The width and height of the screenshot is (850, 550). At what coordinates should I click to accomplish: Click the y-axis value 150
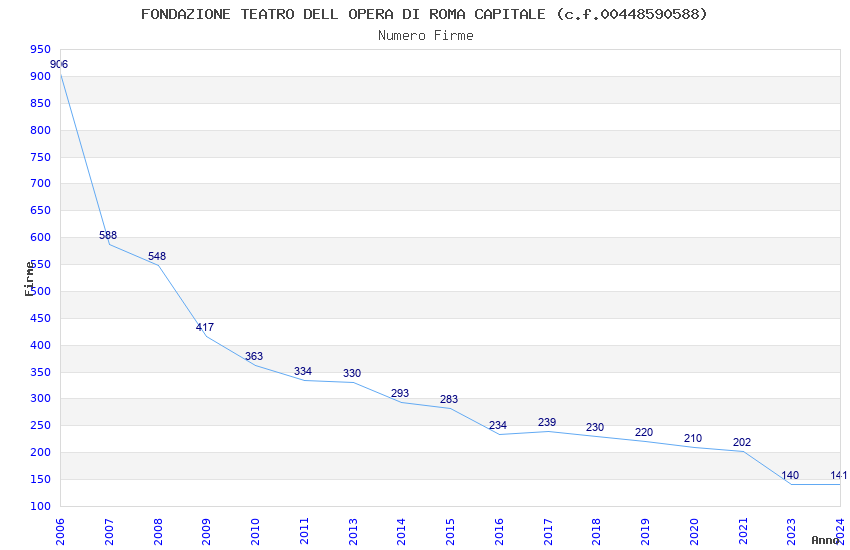coord(41,480)
